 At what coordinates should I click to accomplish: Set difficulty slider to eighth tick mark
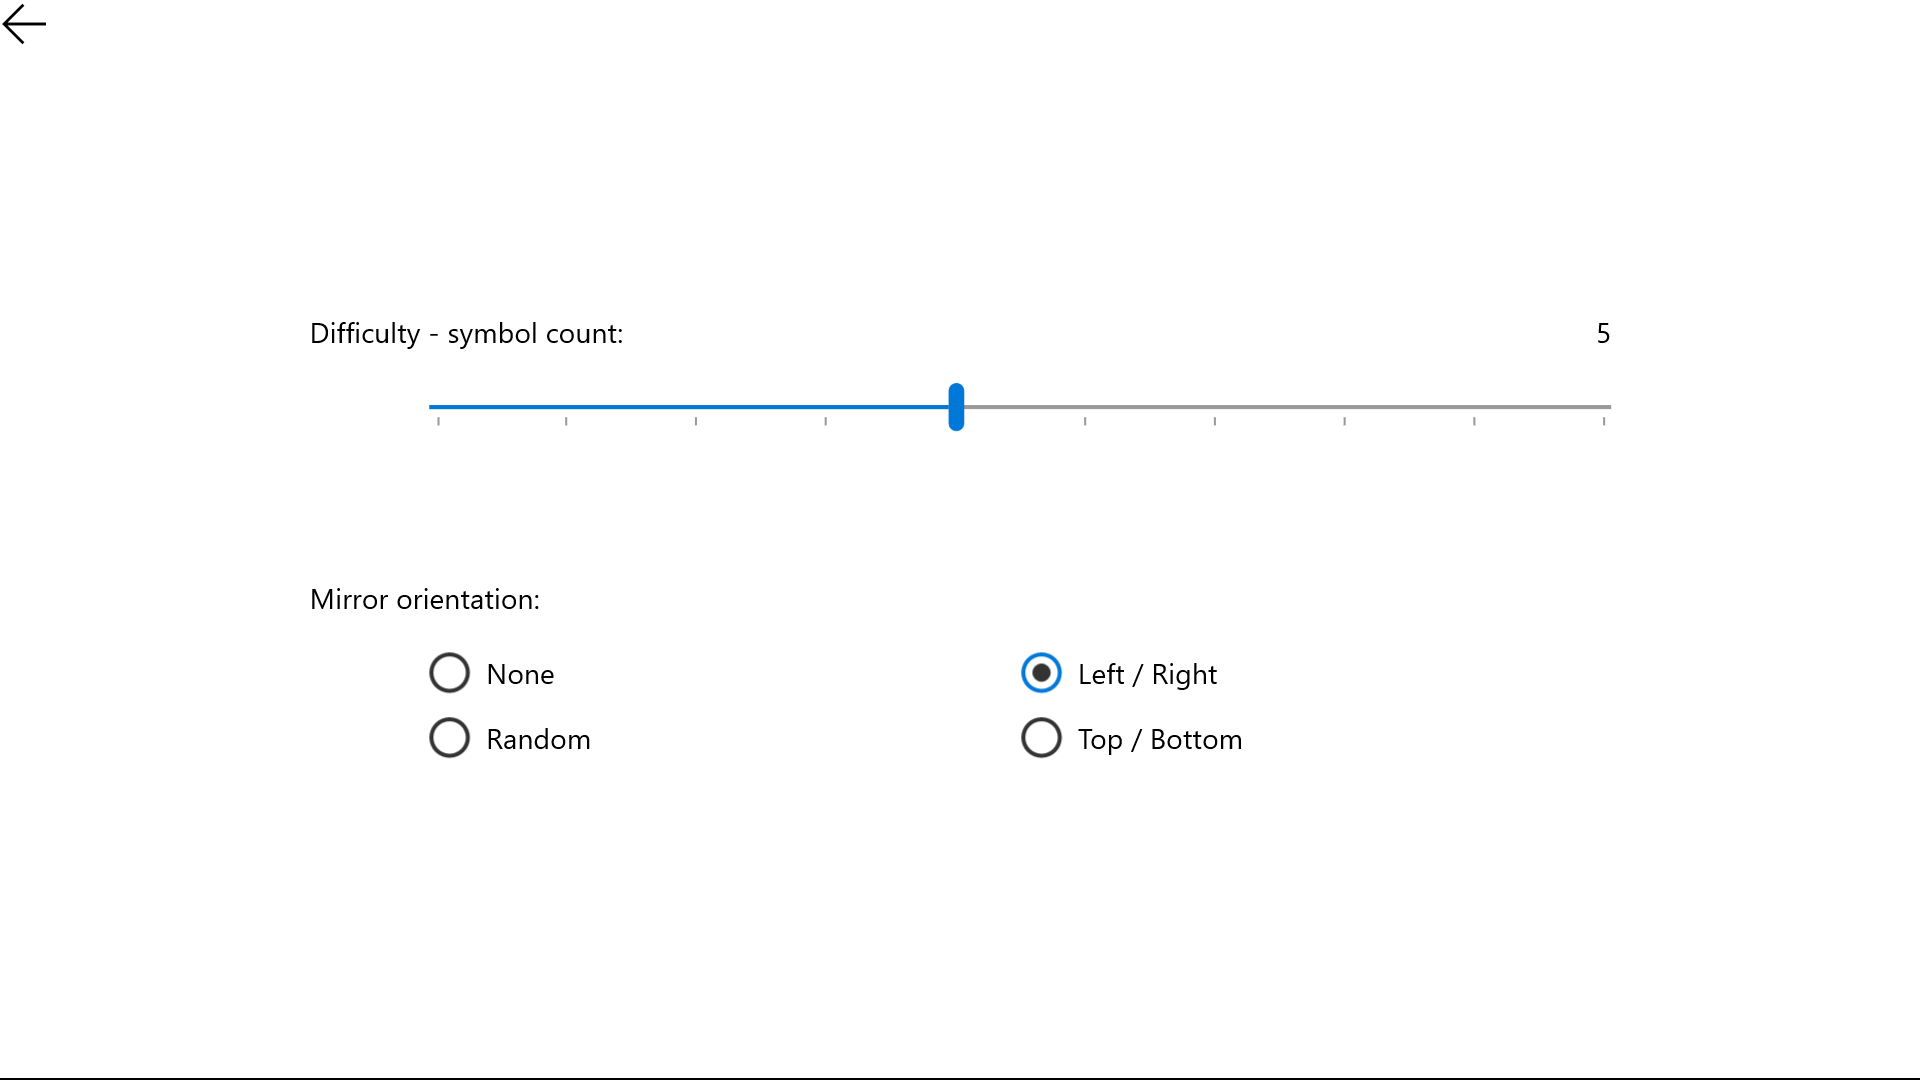pos(1345,407)
